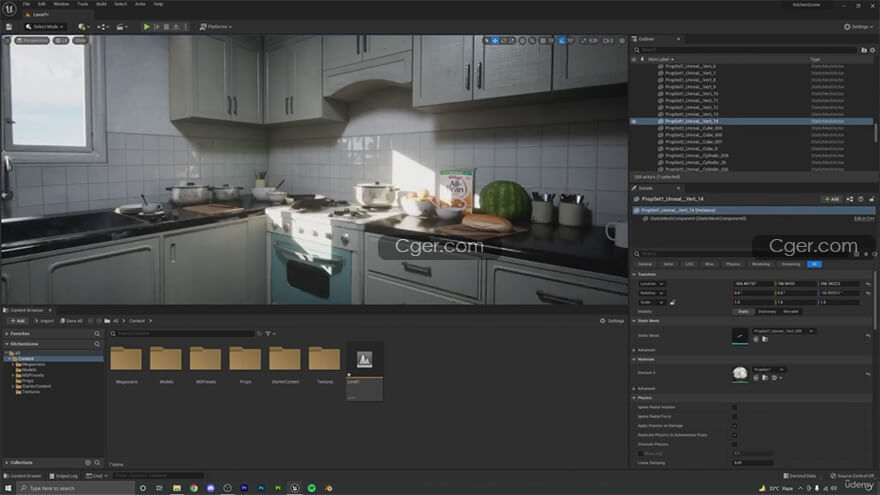Image resolution: width=880 pixels, height=495 pixels.
Task: Collapse the Transform section
Action: coord(635,274)
